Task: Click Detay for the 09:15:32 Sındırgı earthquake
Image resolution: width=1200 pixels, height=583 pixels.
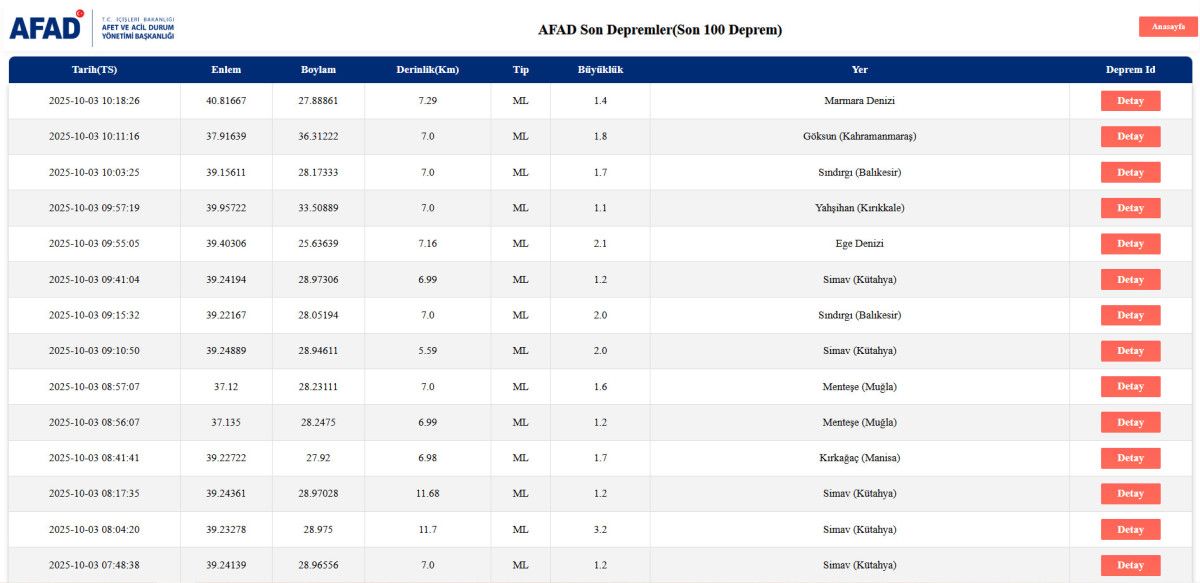Action: [1130, 315]
